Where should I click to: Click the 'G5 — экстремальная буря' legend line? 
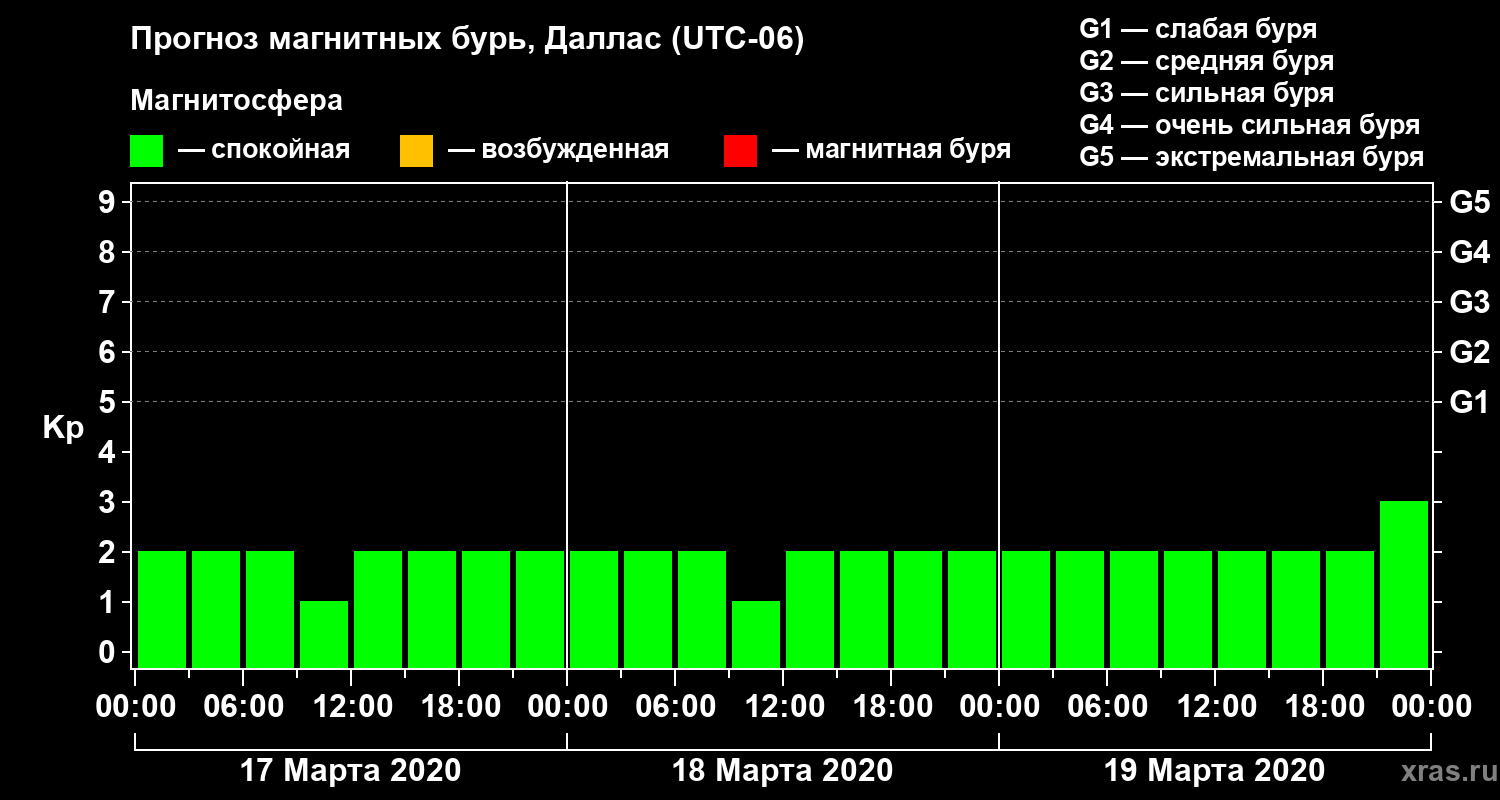click(x=1251, y=158)
